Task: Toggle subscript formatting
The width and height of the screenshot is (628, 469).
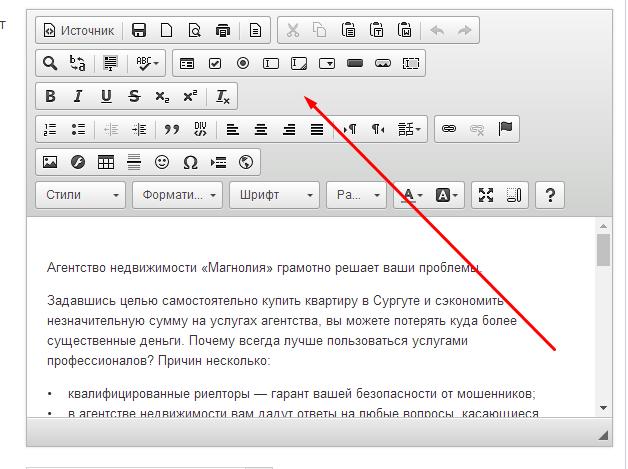Action: tap(162, 97)
